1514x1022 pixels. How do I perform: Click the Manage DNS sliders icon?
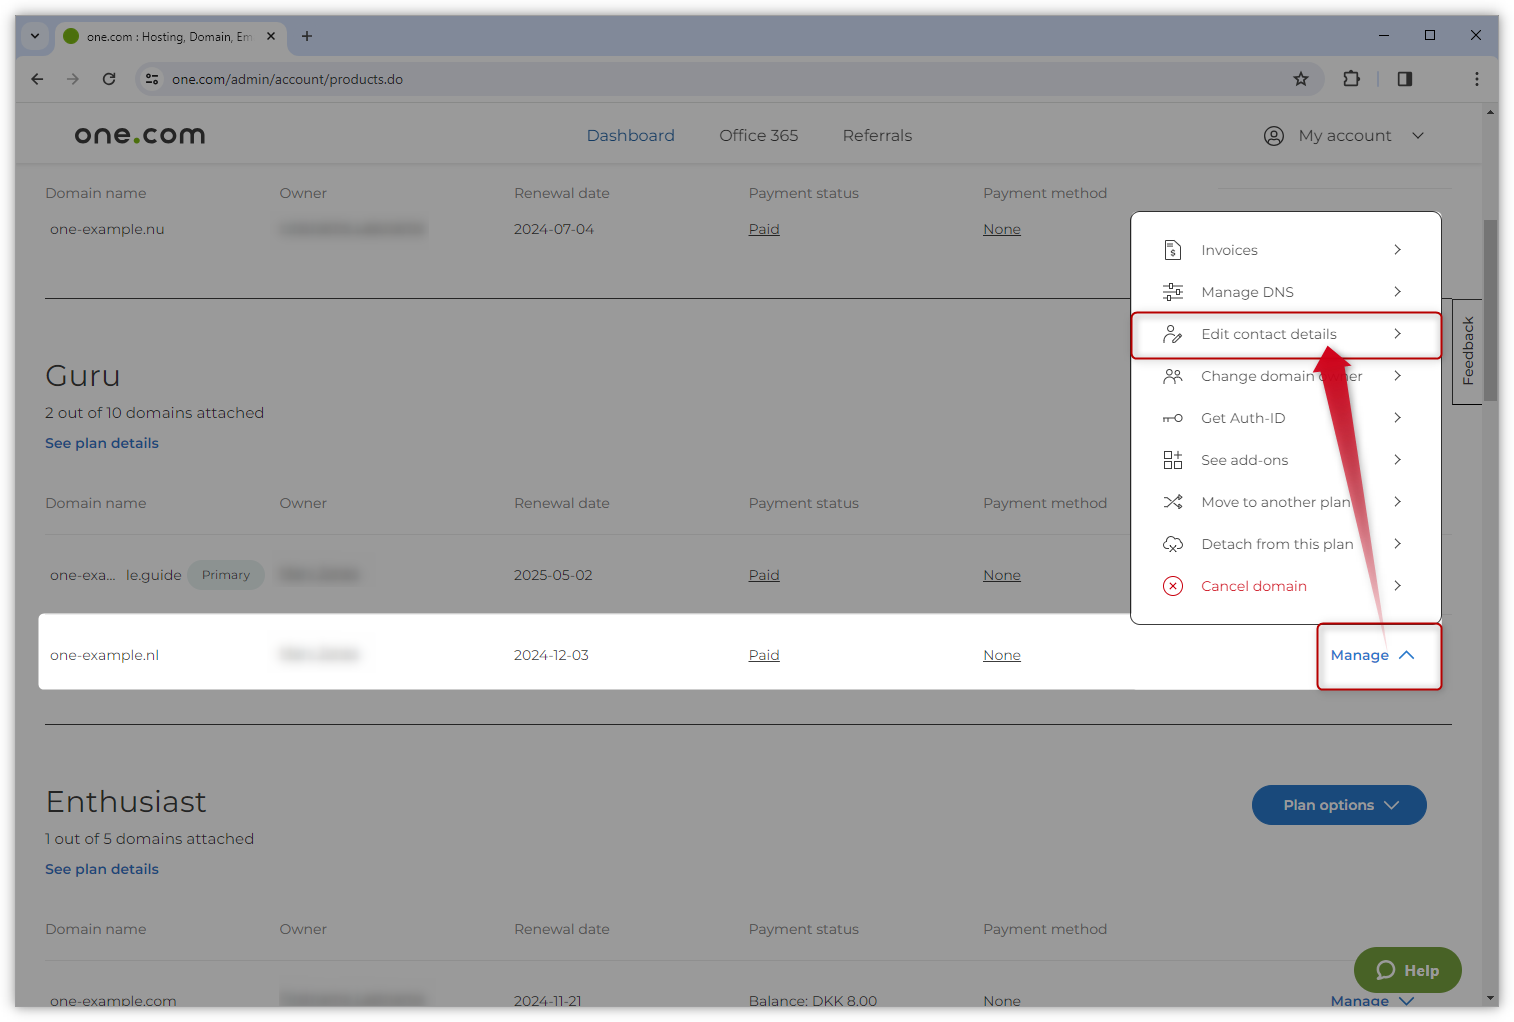click(1172, 291)
